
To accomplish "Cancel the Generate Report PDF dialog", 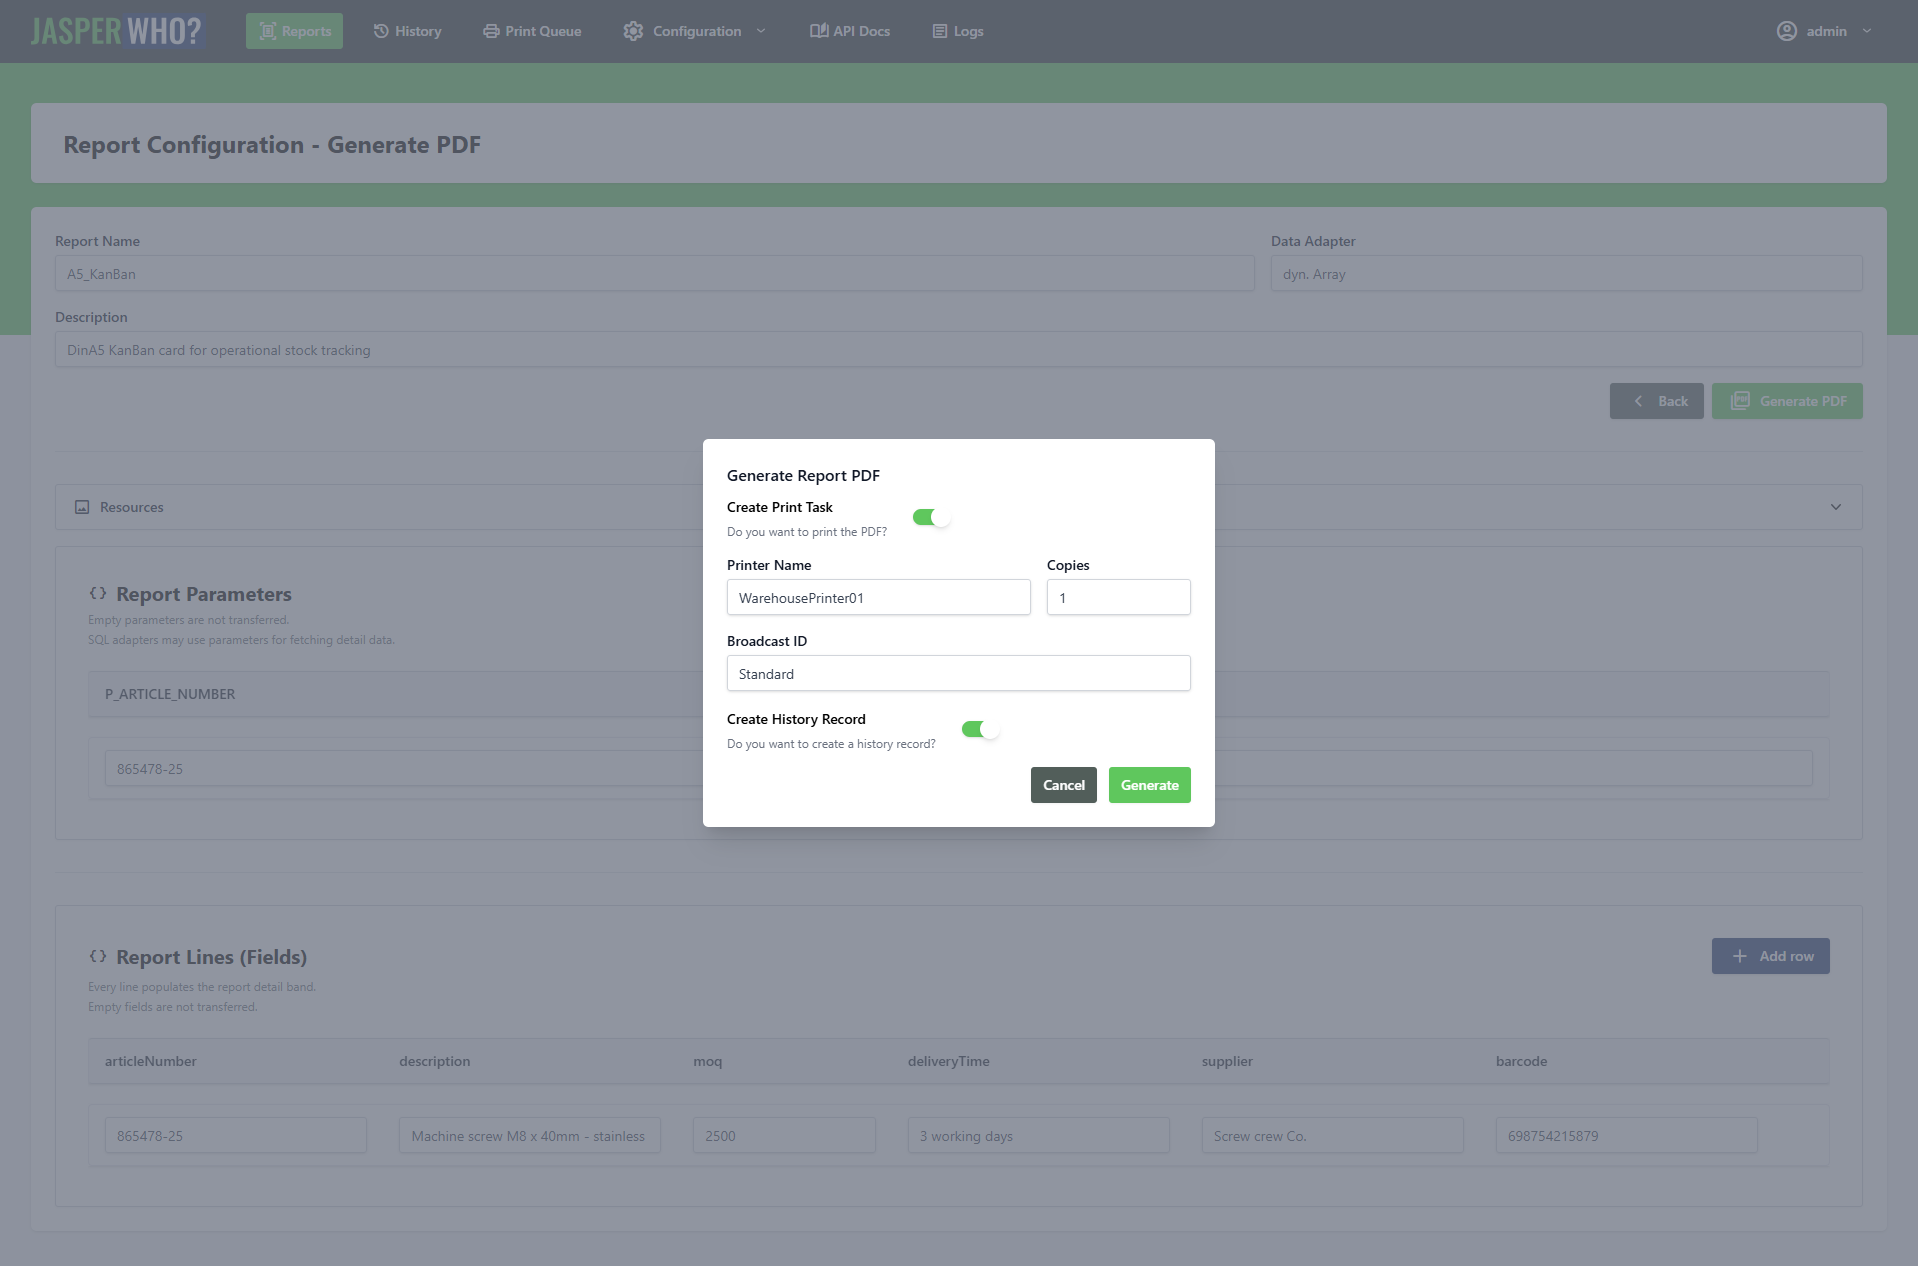I will click(x=1063, y=785).
